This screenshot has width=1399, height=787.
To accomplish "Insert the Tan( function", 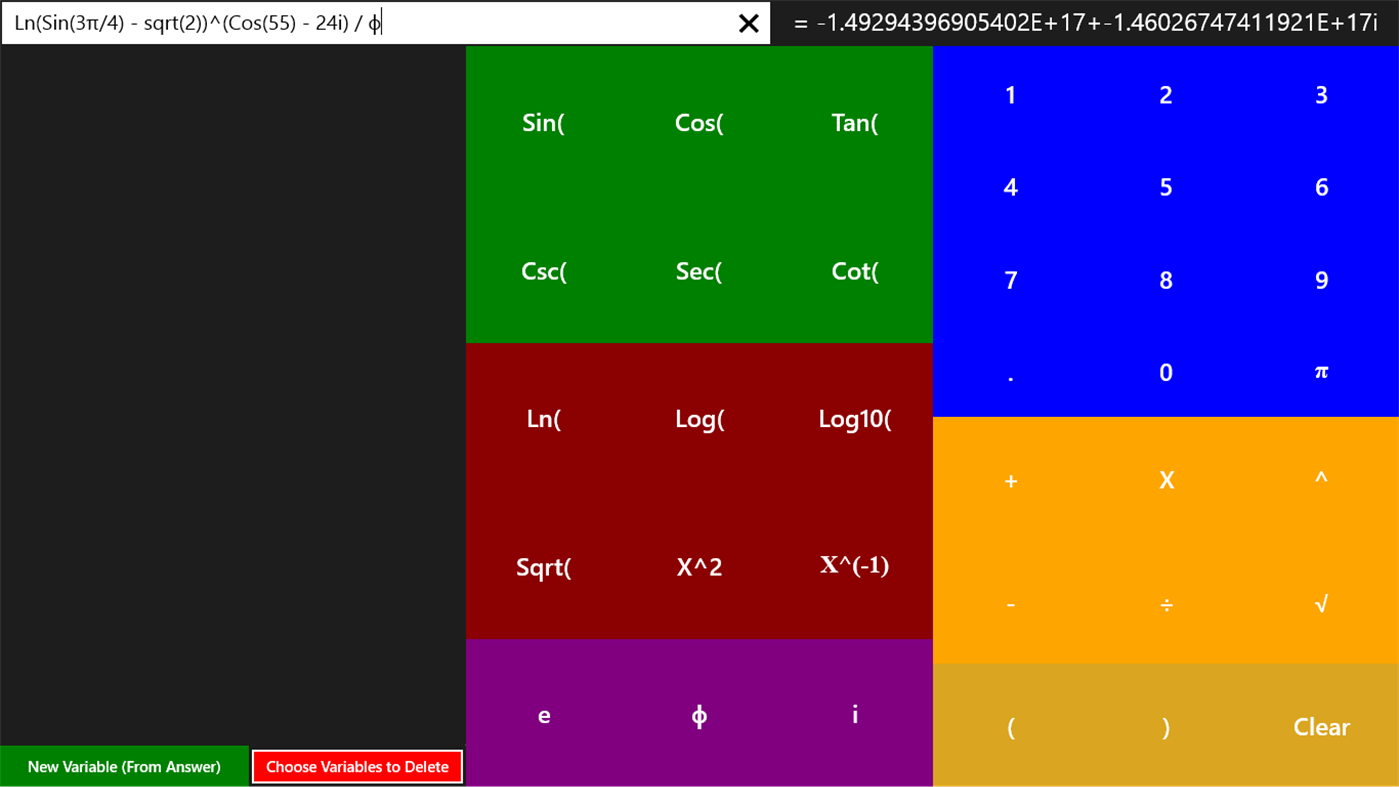I will pos(854,122).
